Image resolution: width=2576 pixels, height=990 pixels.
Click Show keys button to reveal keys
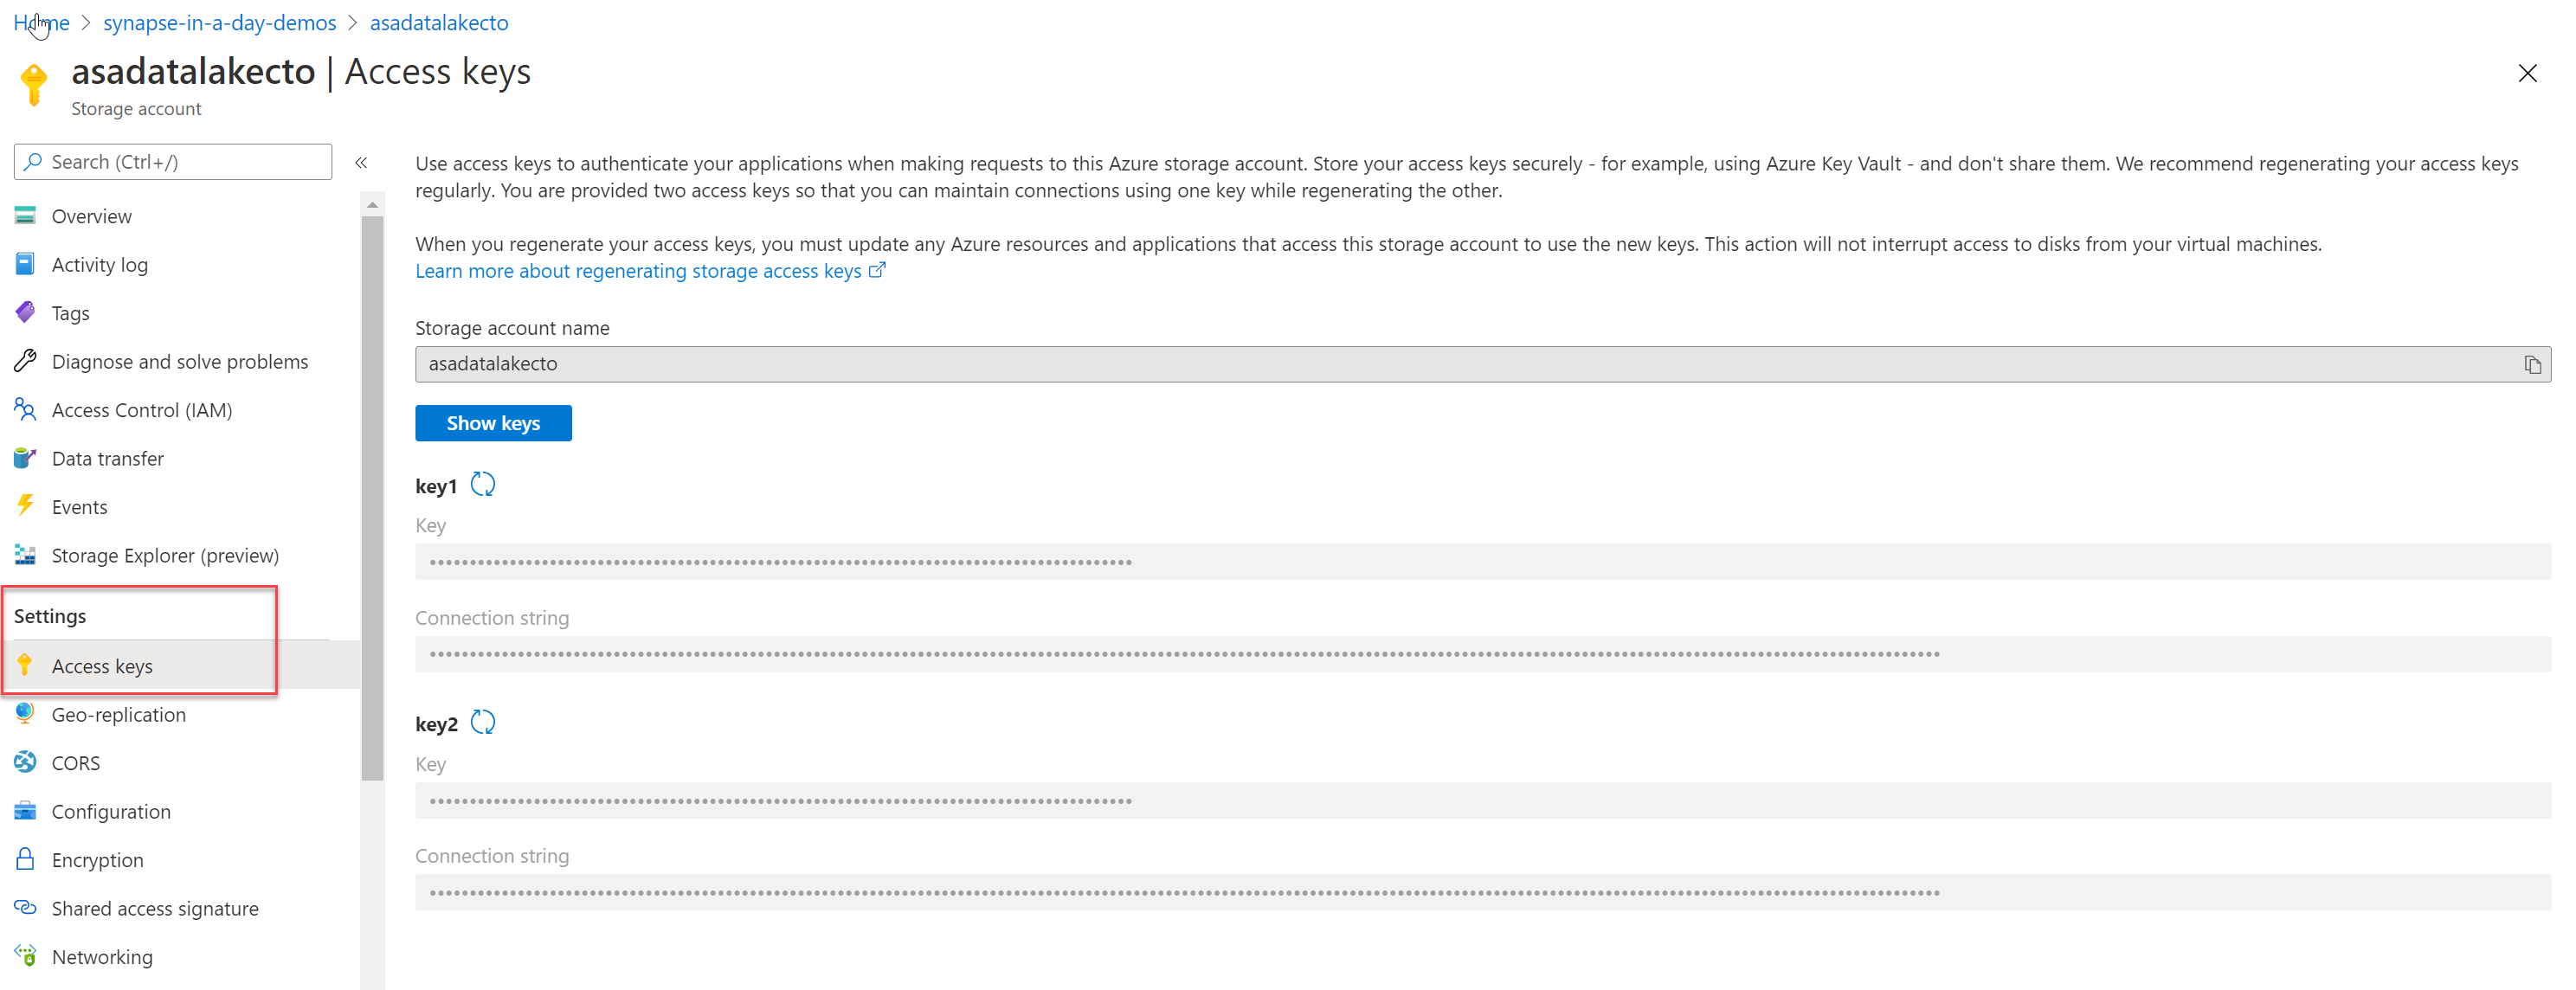493,423
